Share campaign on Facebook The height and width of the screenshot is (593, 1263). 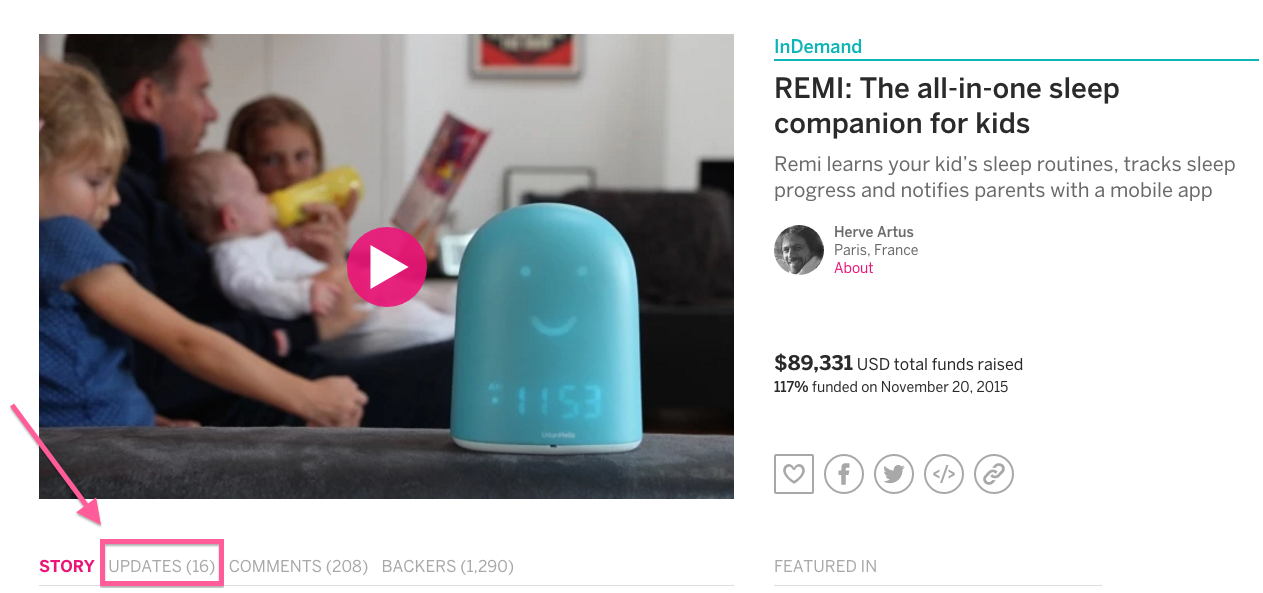click(x=844, y=474)
